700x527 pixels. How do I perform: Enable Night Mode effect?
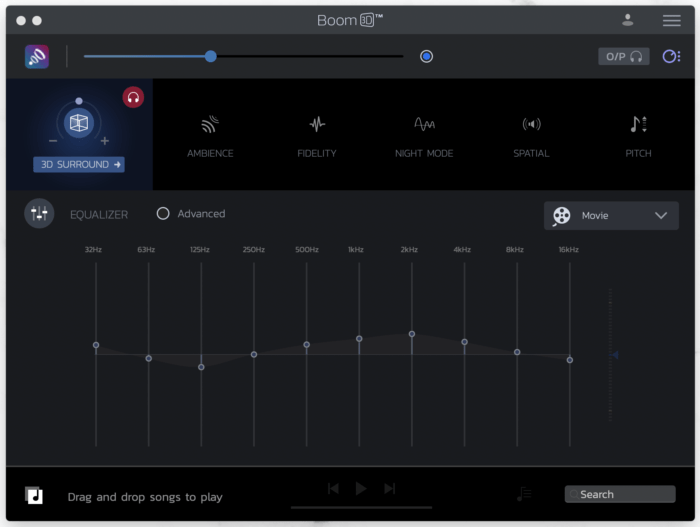pyautogui.click(x=424, y=125)
